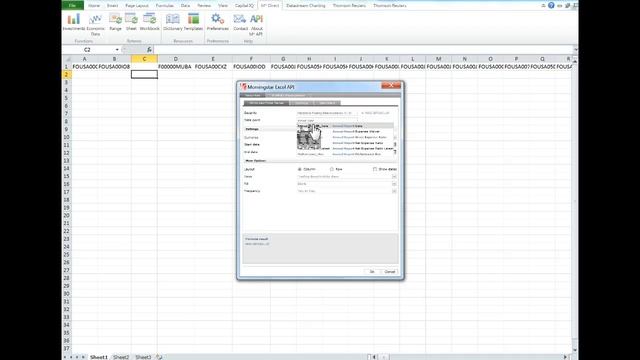This screenshot has height=360, width=640.
Task: Open the Frequency dropdown in dialog
Action: click(394, 191)
